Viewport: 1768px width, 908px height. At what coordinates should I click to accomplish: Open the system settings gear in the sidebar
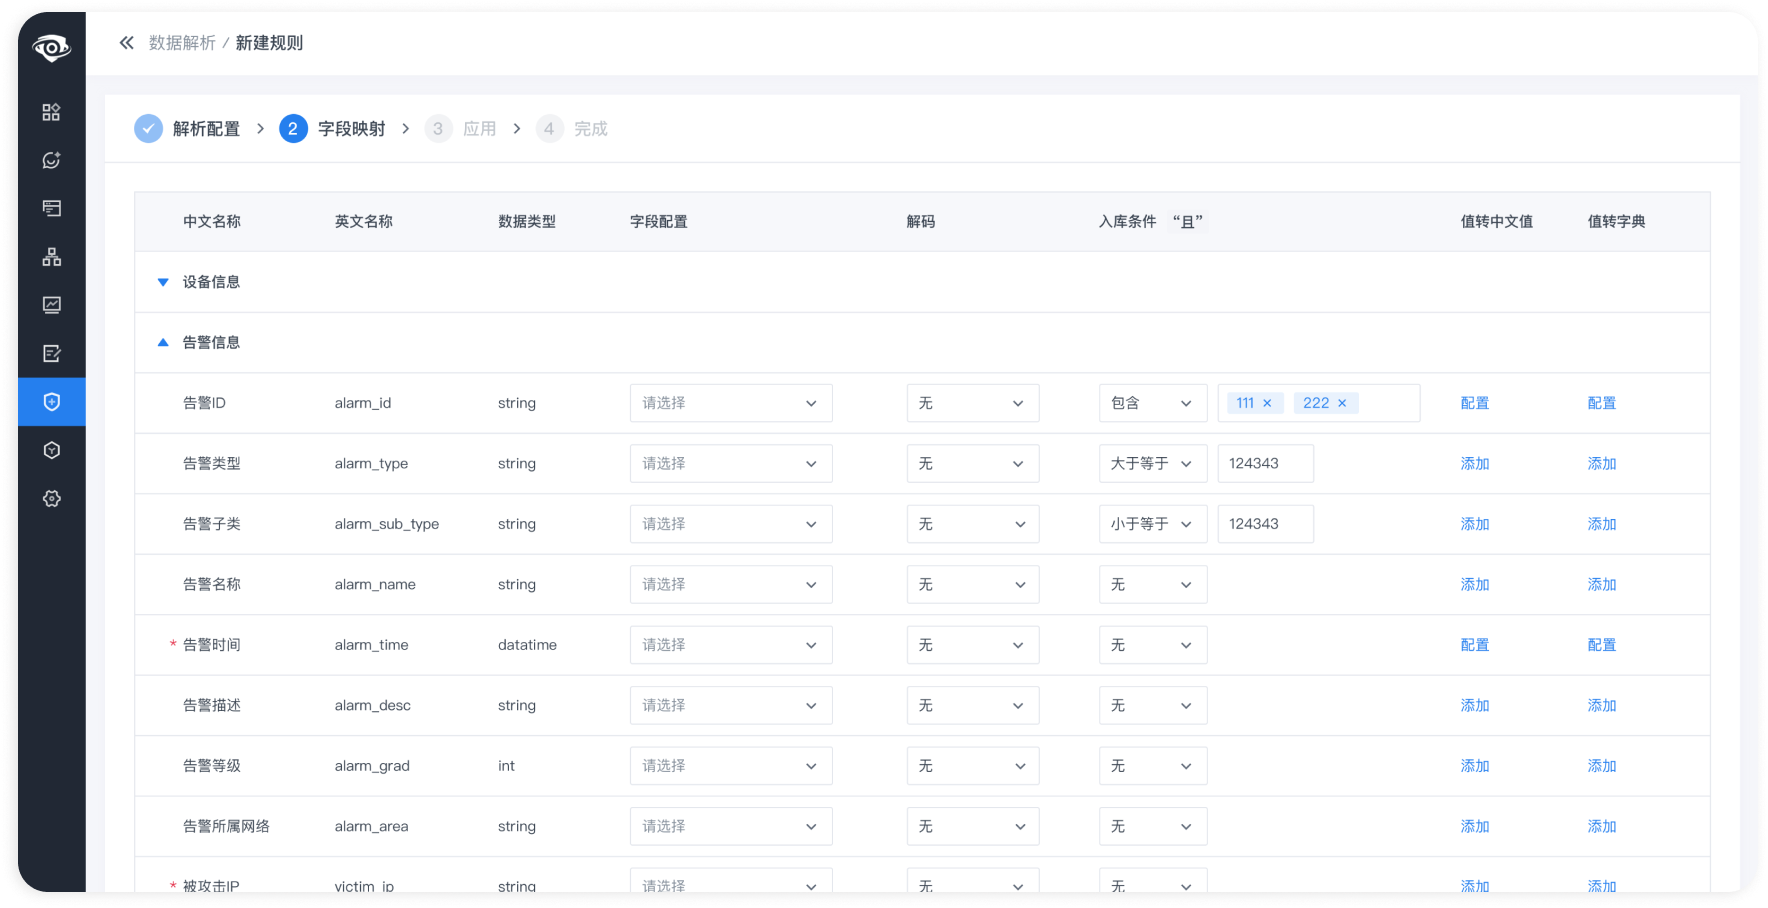[x=51, y=498]
